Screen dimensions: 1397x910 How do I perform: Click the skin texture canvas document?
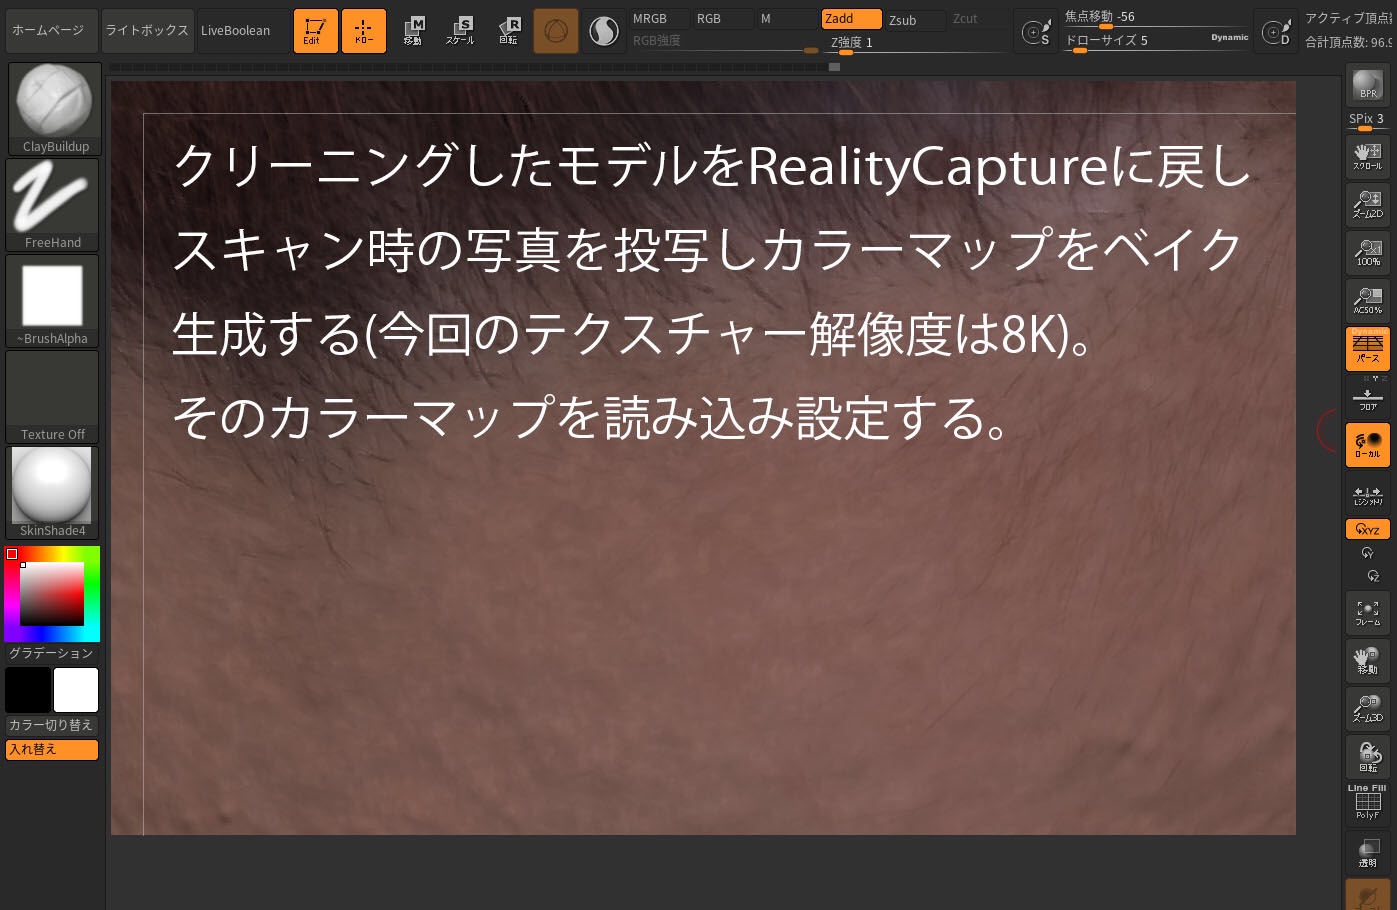703,458
